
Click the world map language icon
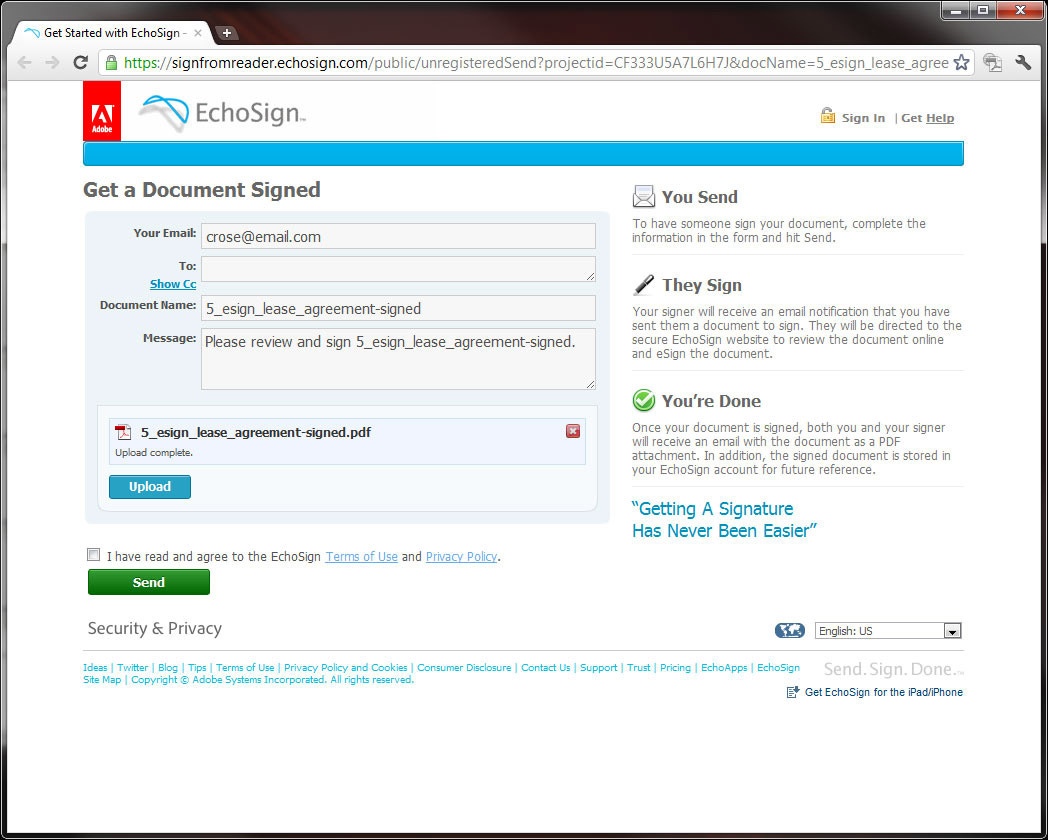[789, 630]
